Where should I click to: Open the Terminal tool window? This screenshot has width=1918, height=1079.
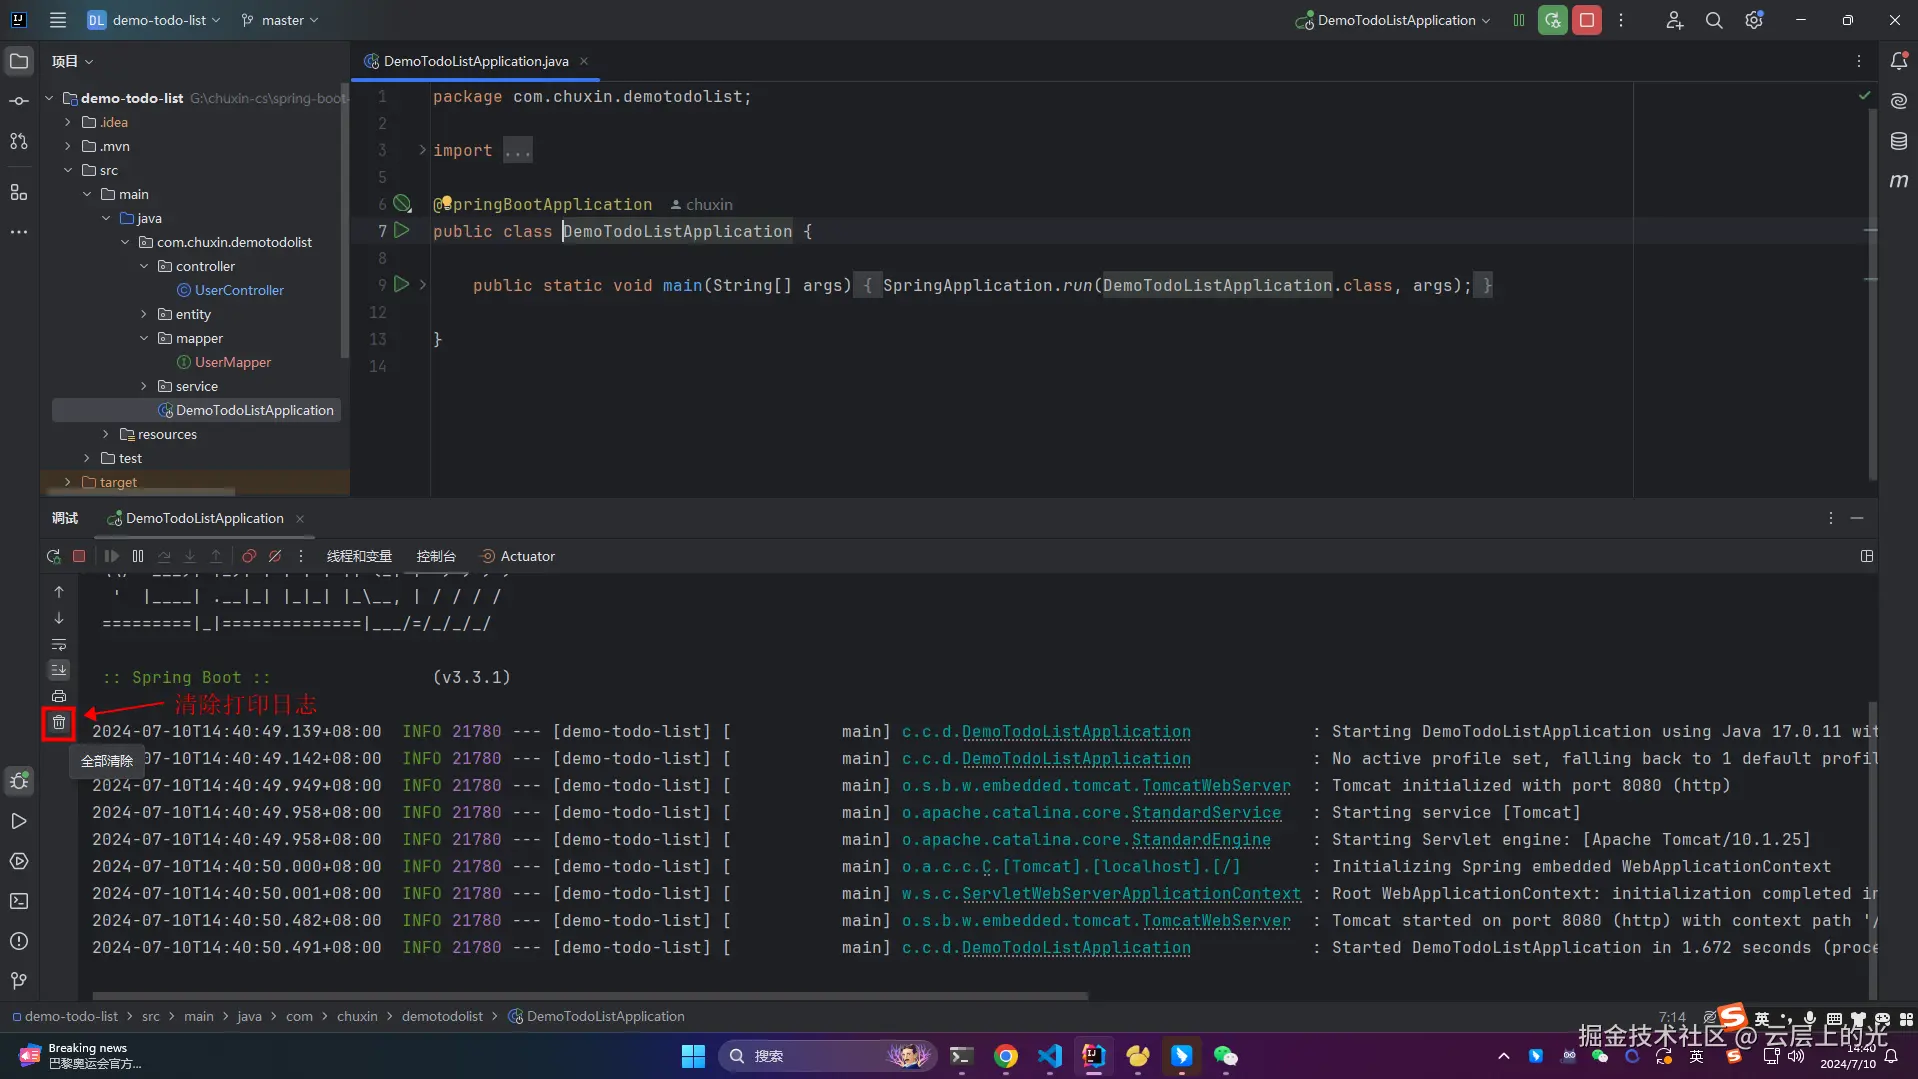(x=19, y=901)
